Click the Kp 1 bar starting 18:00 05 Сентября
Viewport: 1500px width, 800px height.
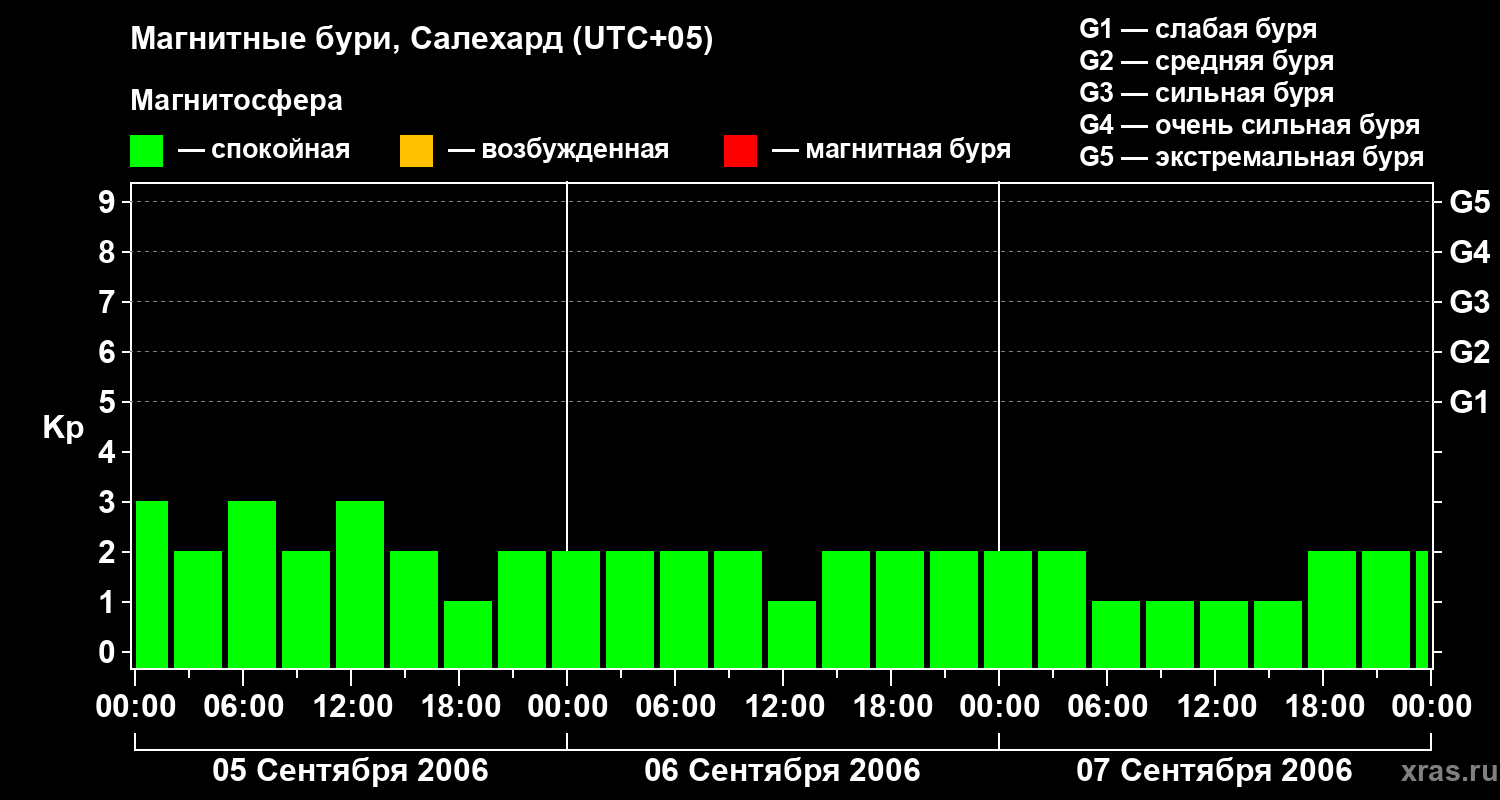point(468,634)
